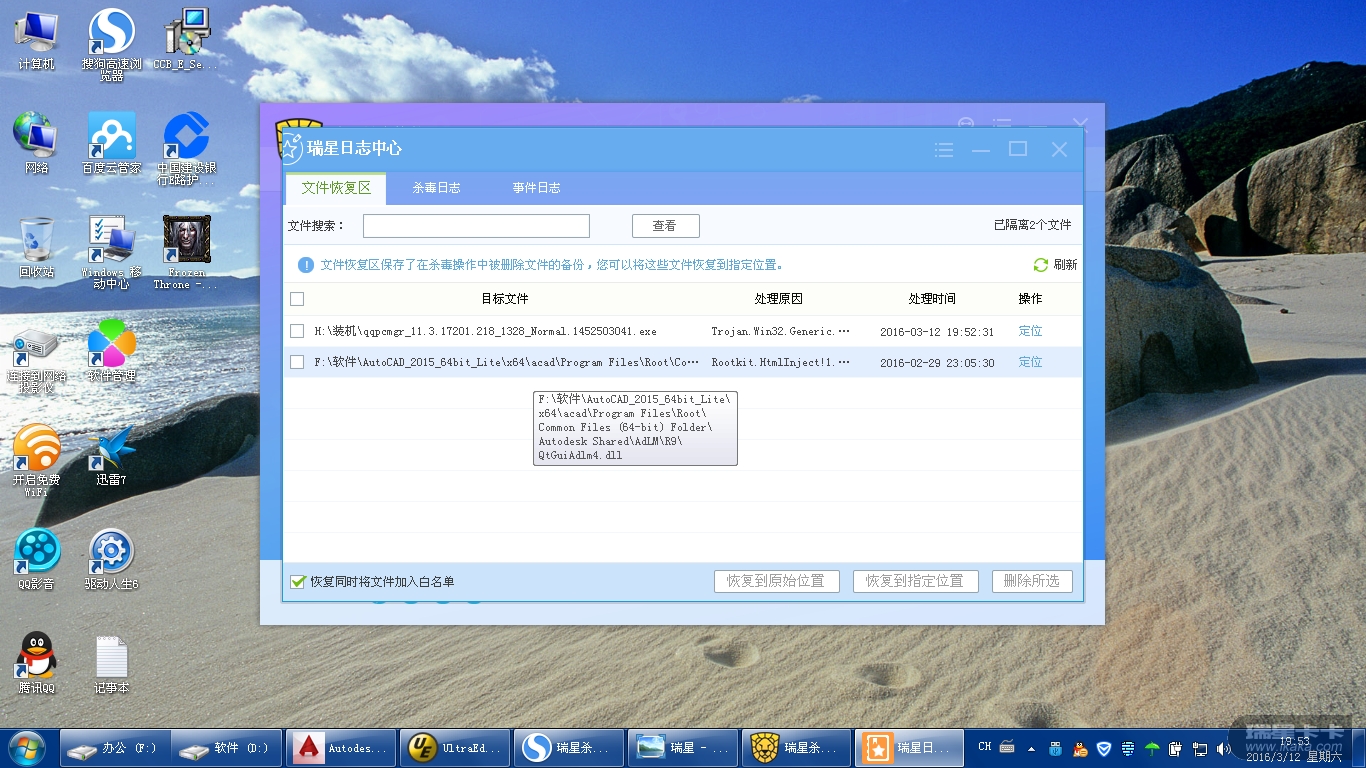This screenshot has height=768, width=1366.
Task: Click the 恢复到原始位置 button
Action: [776, 581]
